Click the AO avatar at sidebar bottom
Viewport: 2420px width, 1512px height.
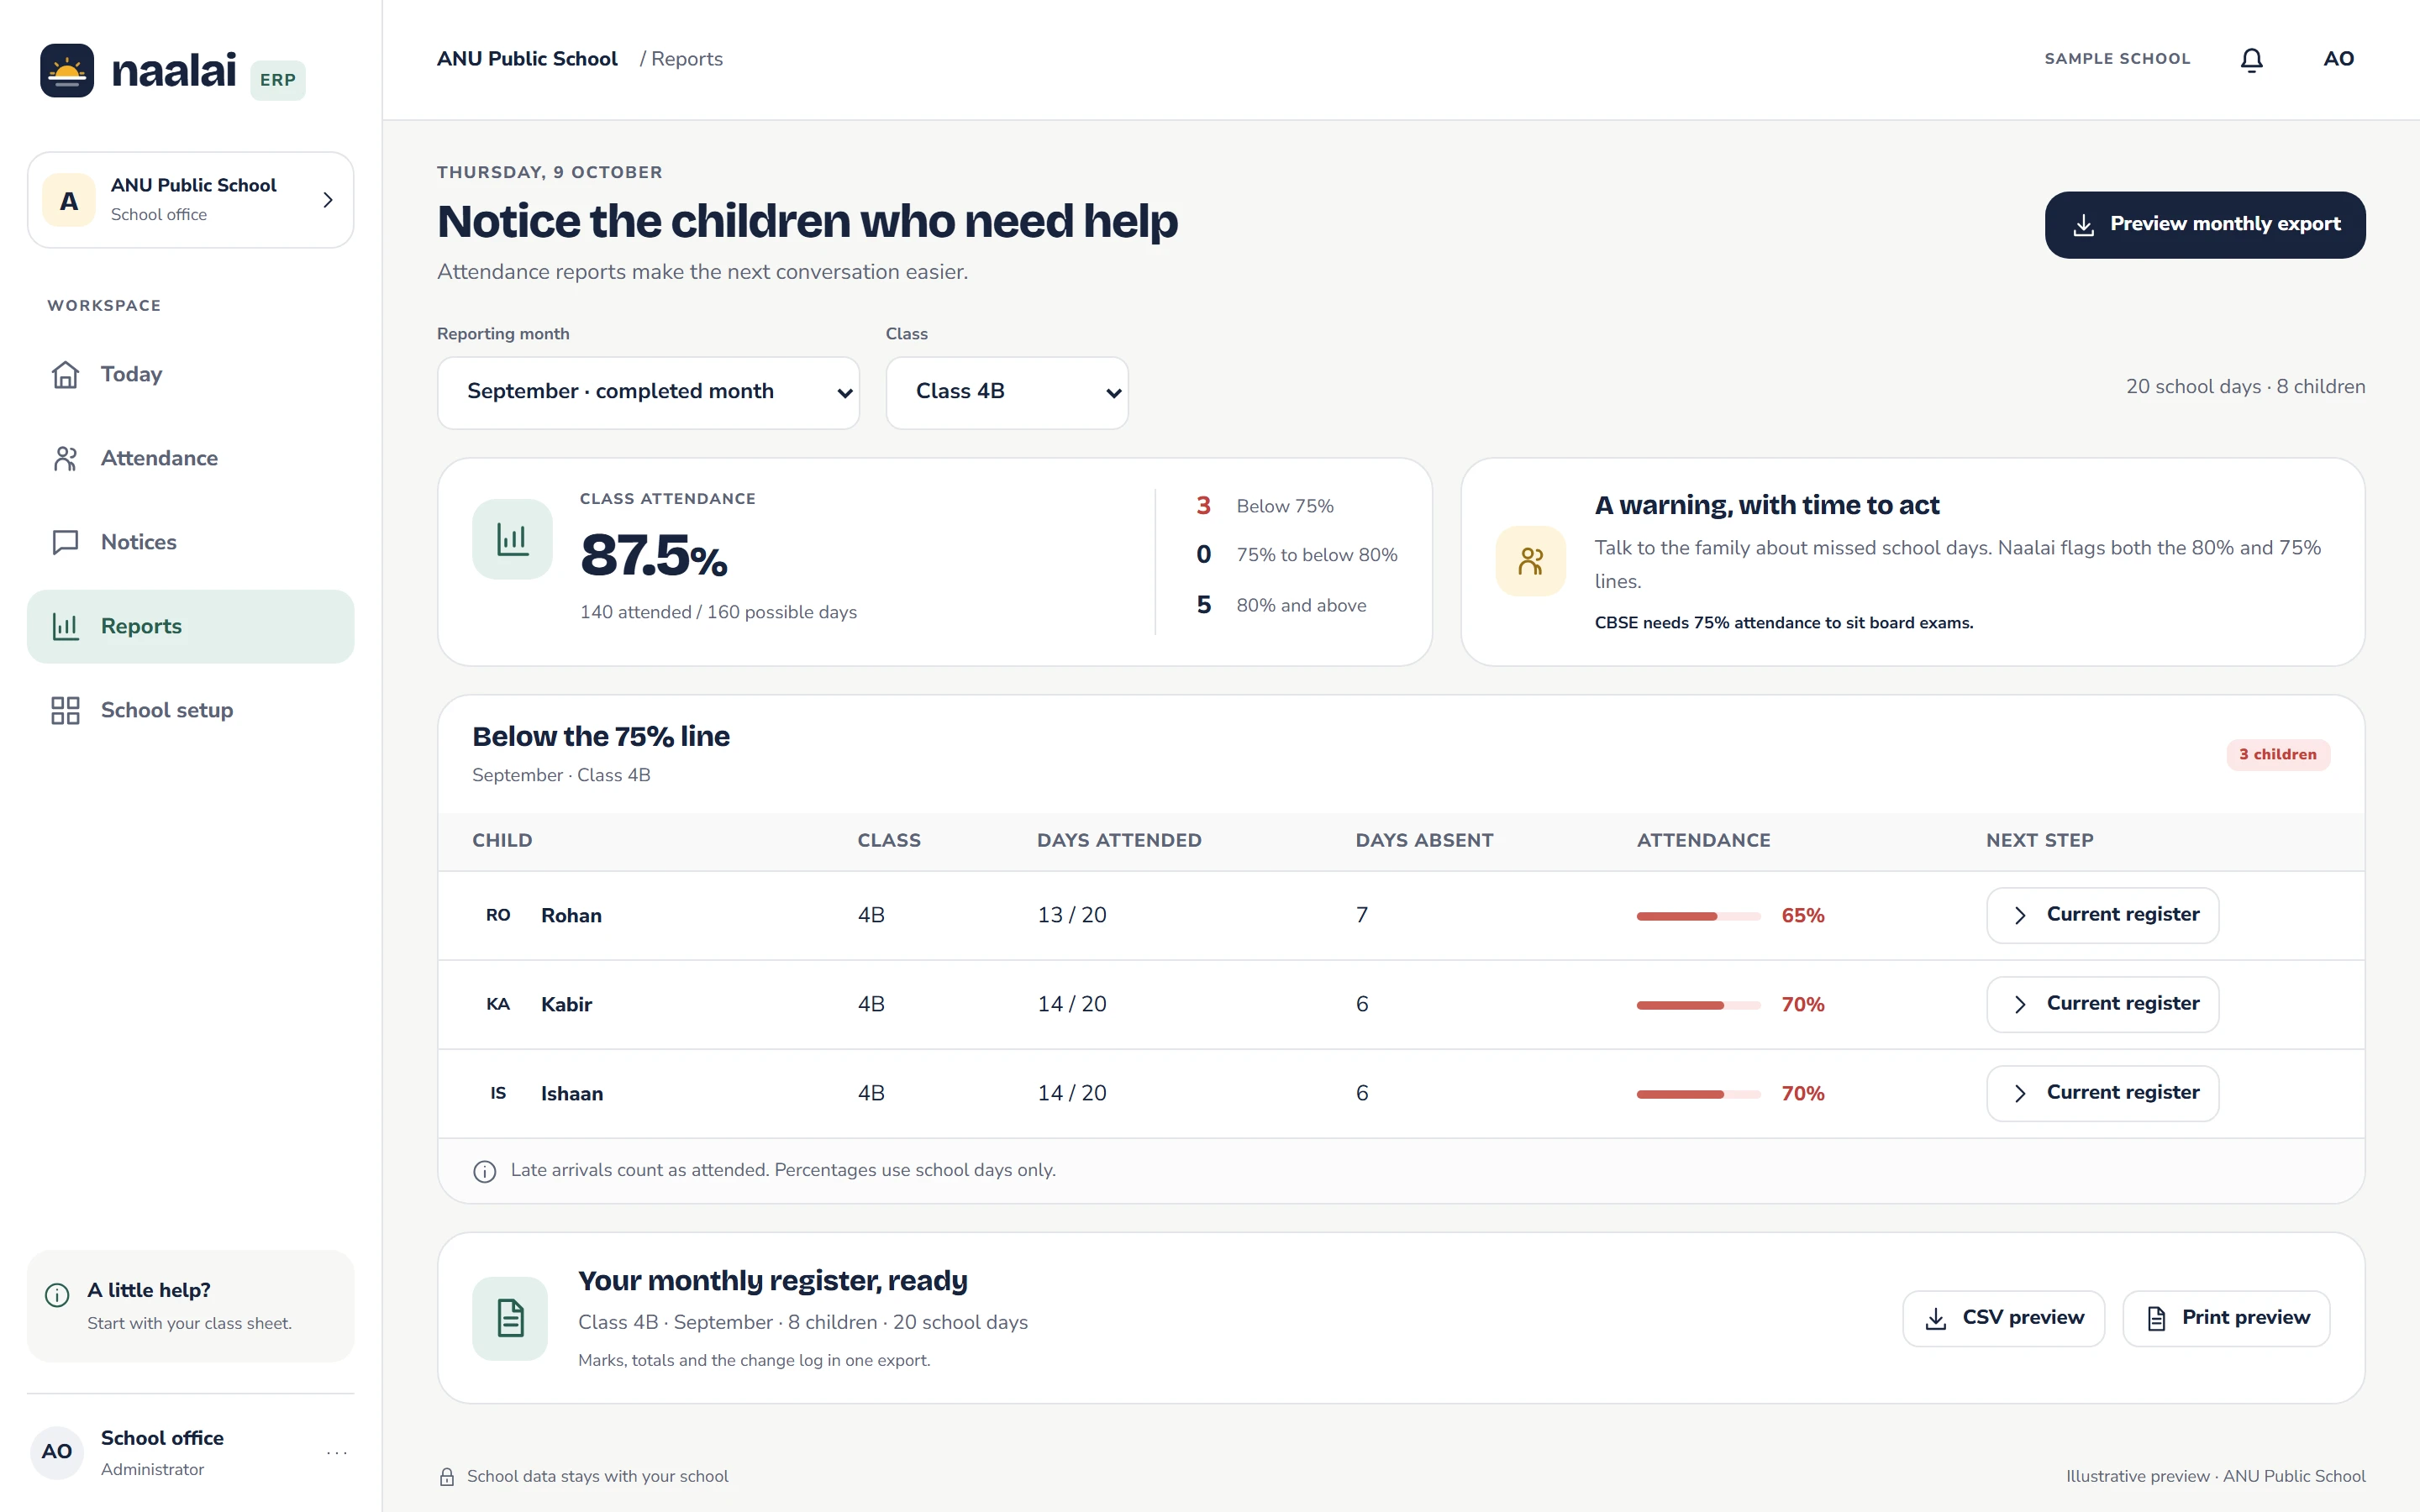[x=57, y=1452]
